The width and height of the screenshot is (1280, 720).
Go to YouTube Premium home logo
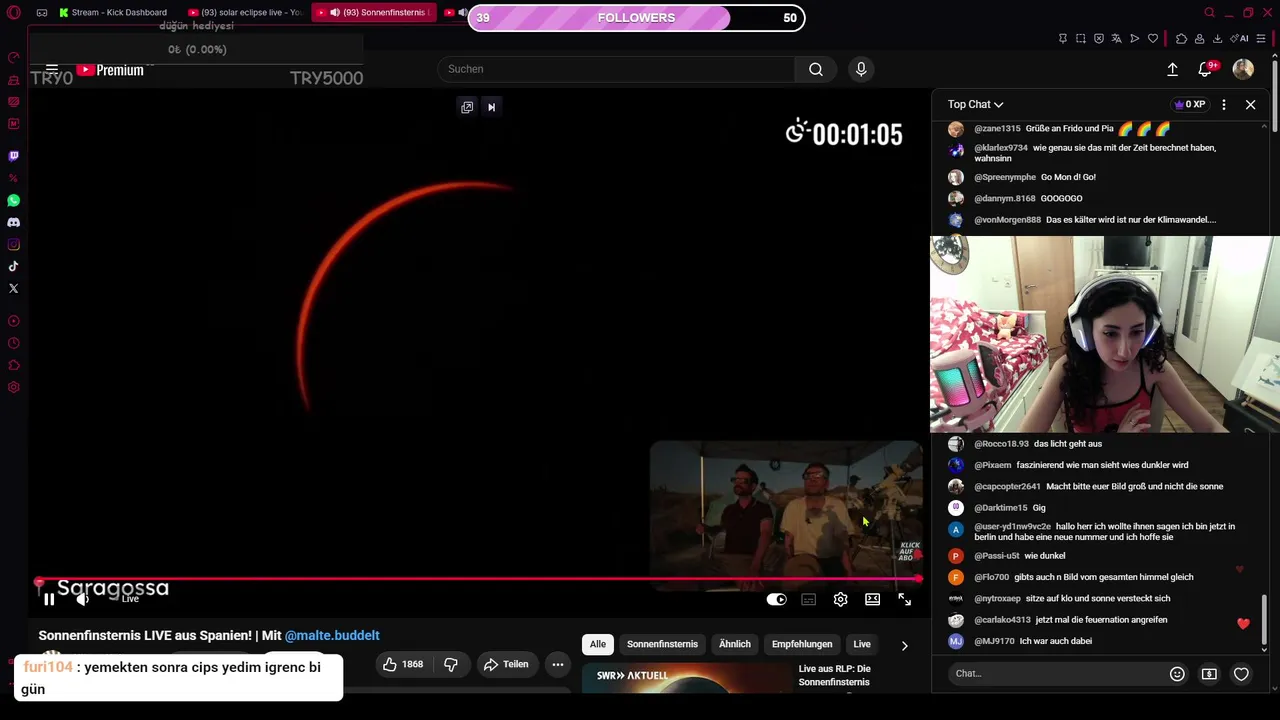click(111, 70)
